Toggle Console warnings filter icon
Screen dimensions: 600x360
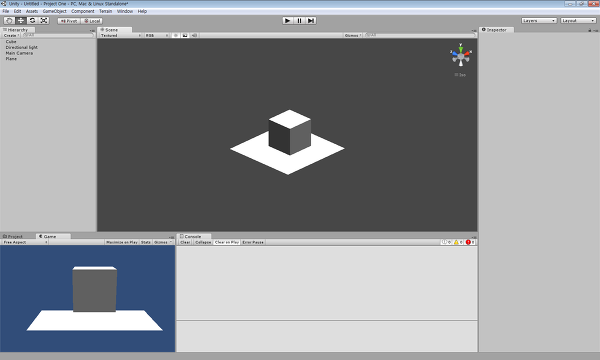point(458,243)
